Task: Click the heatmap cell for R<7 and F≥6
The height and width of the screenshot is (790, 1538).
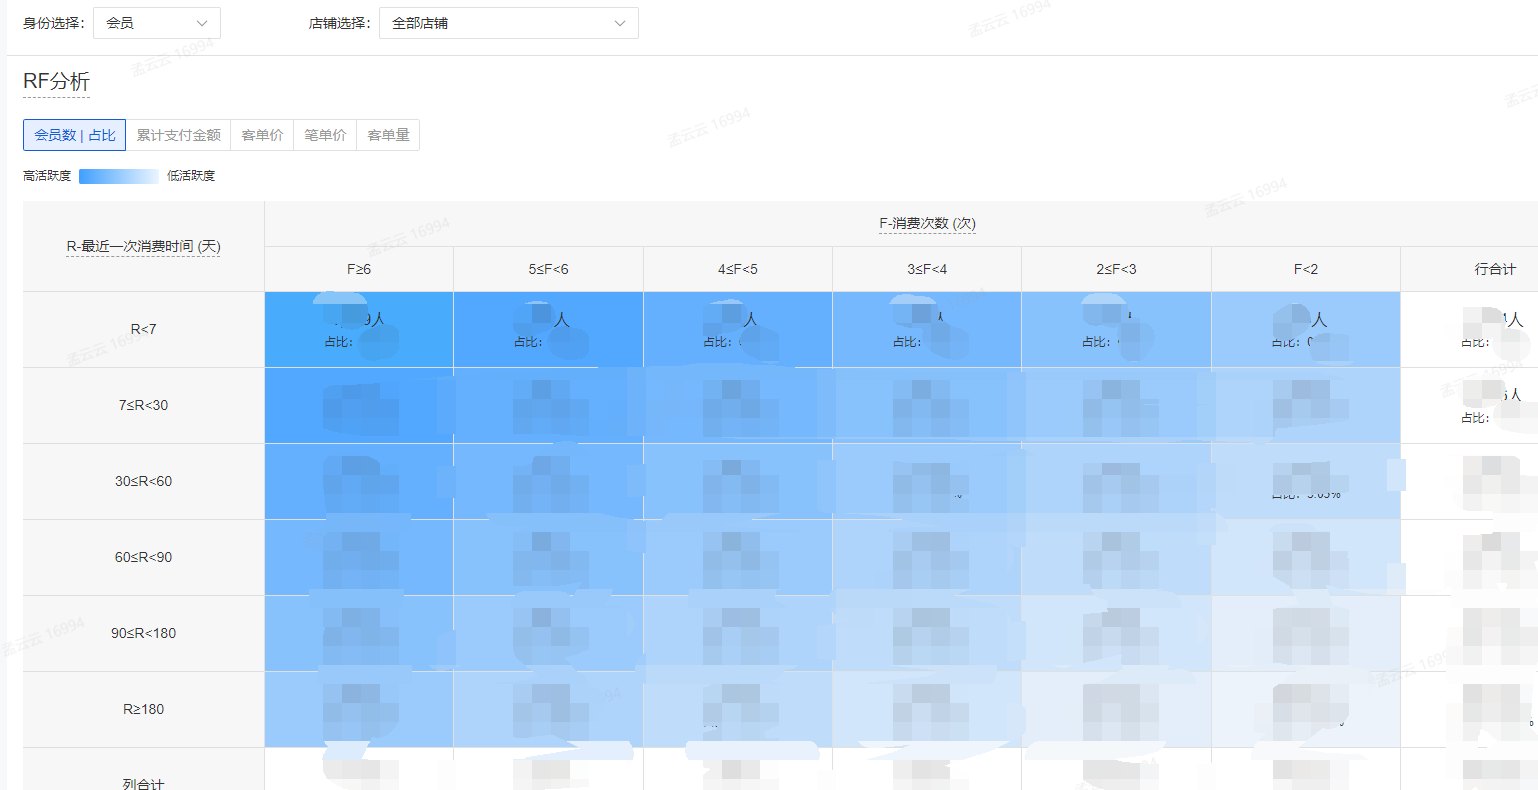Action: tap(359, 330)
